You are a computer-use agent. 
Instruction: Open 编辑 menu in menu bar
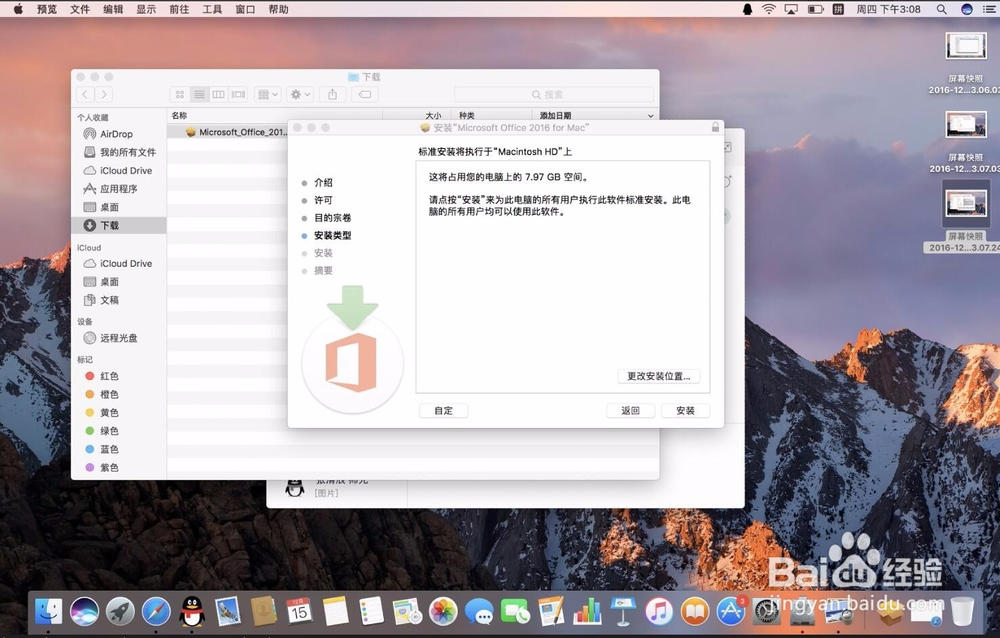tap(113, 9)
